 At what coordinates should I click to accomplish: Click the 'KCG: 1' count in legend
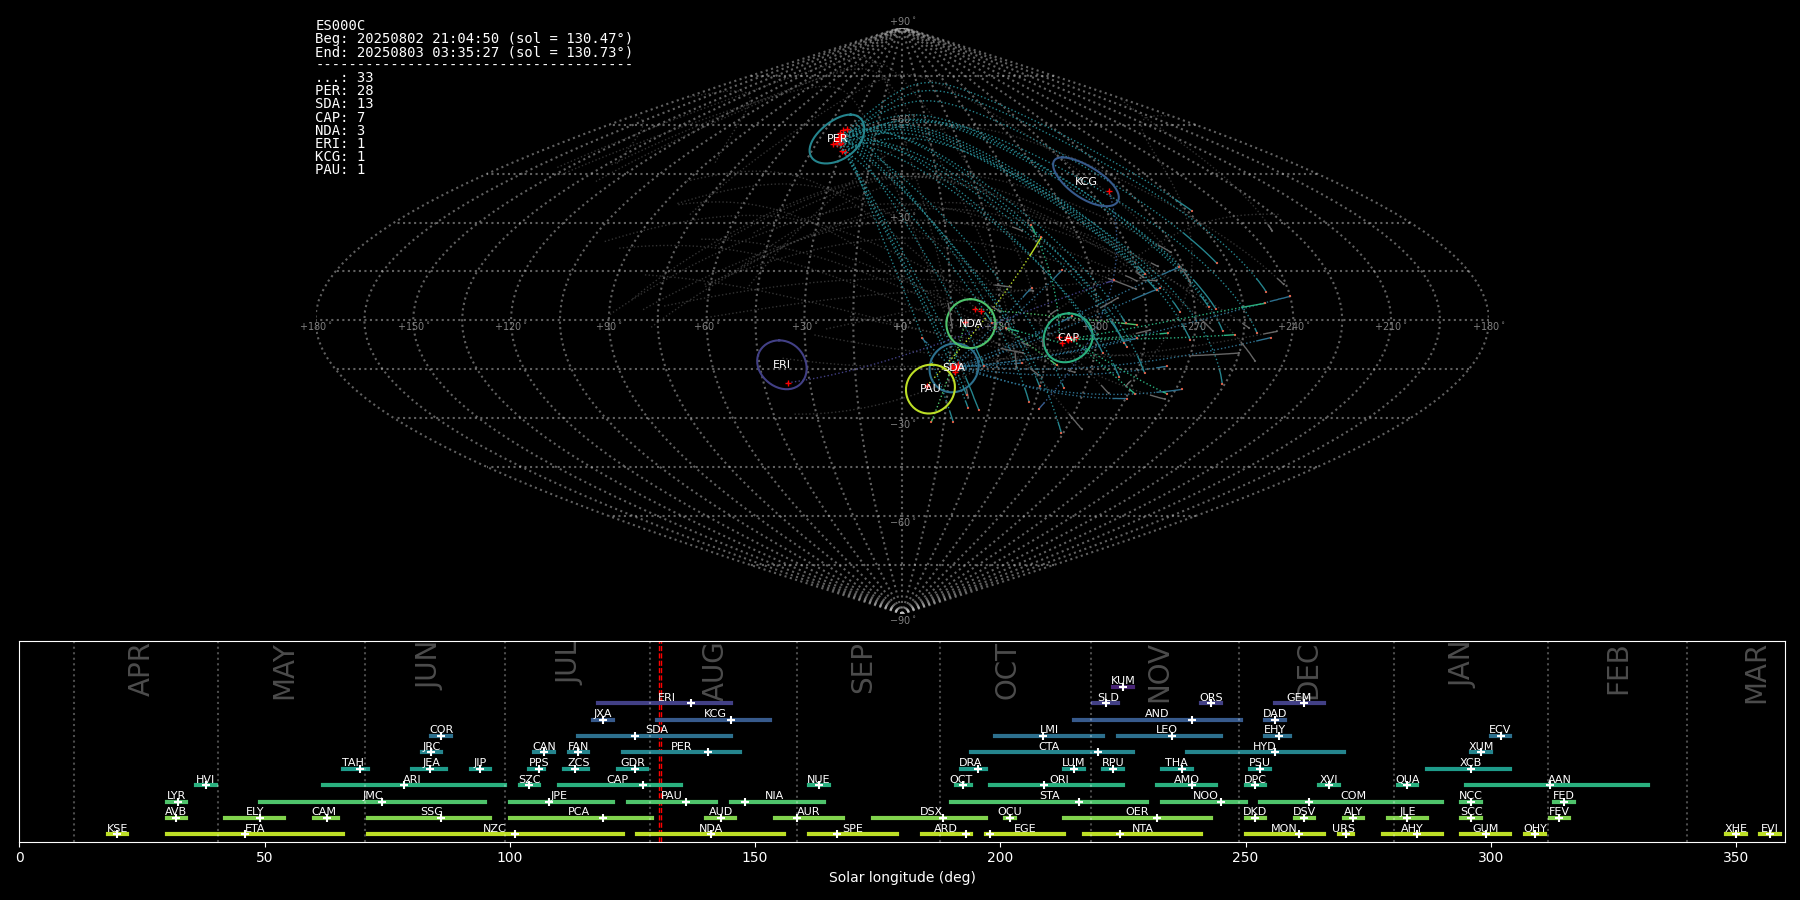[340, 157]
